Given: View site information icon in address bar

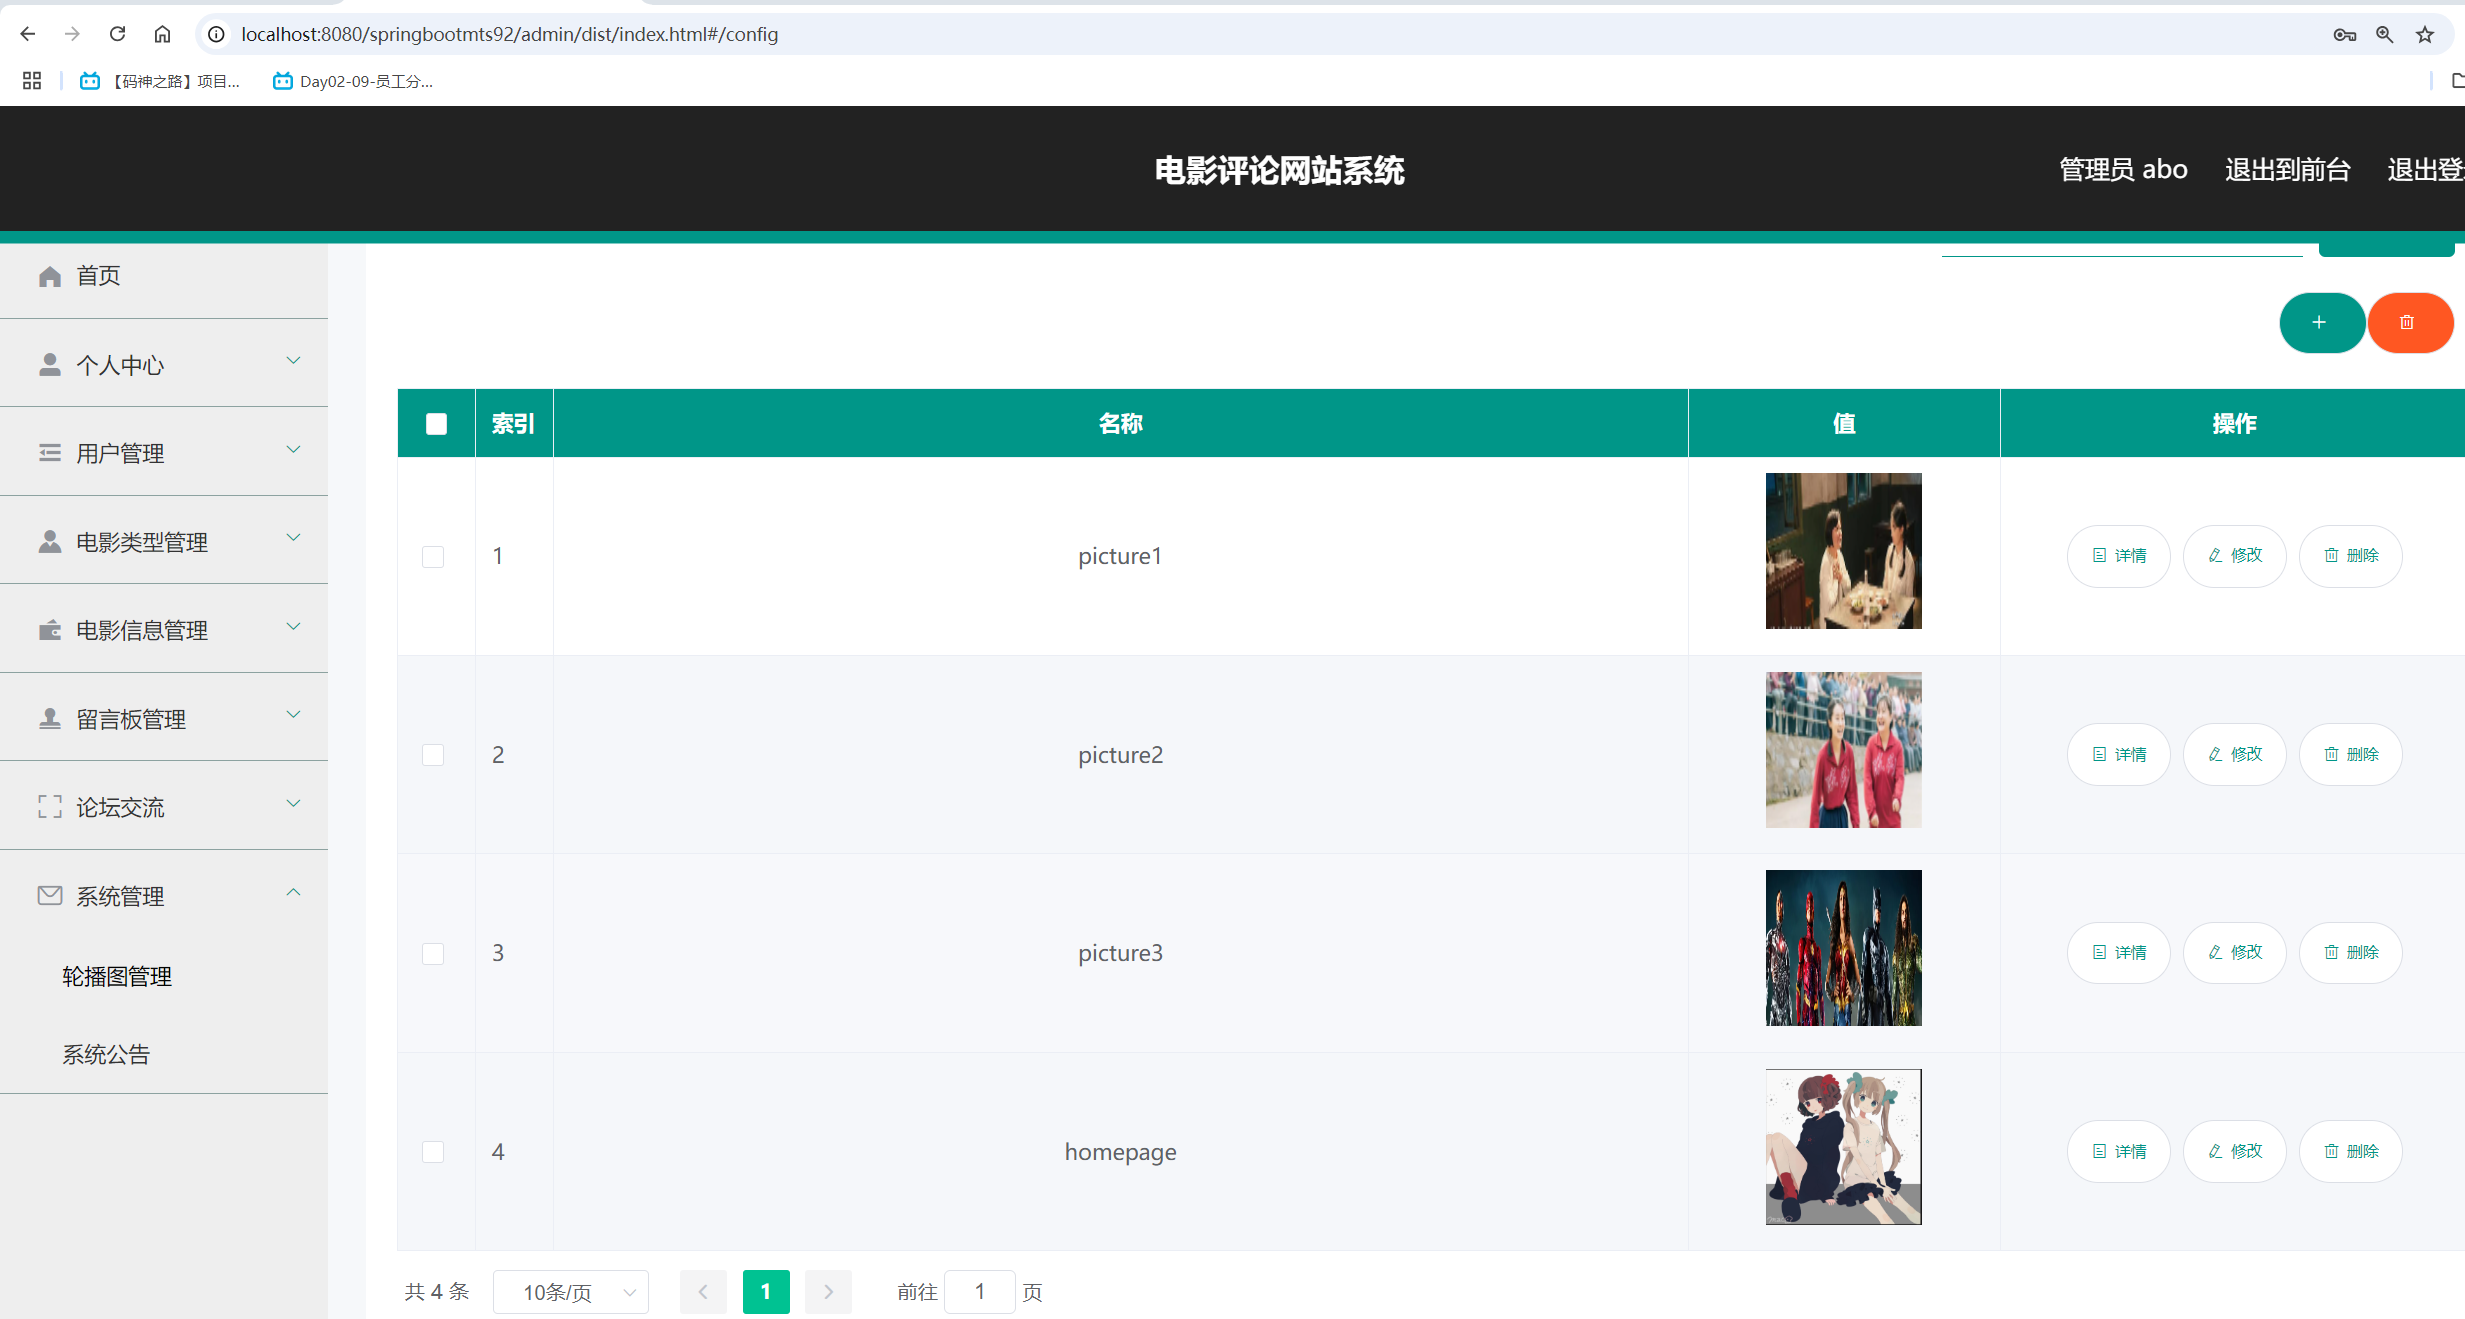Looking at the screenshot, I should tap(216, 34).
